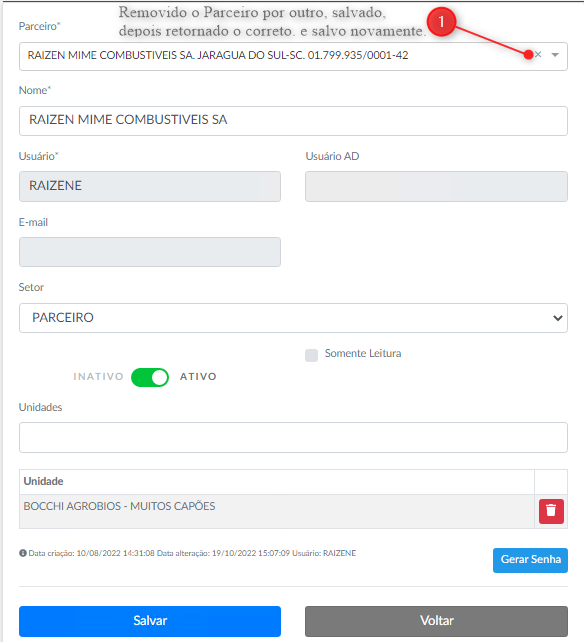Focus the Nome input field

[293, 121]
